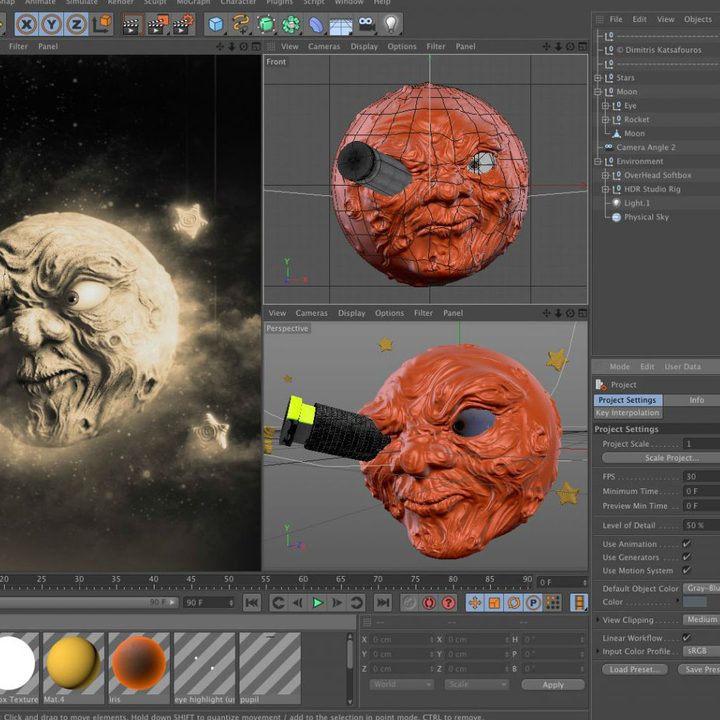The height and width of the screenshot is (720, 720).
Task: Select Camera Angle 2 object
Action: click(x=646, y=147)
